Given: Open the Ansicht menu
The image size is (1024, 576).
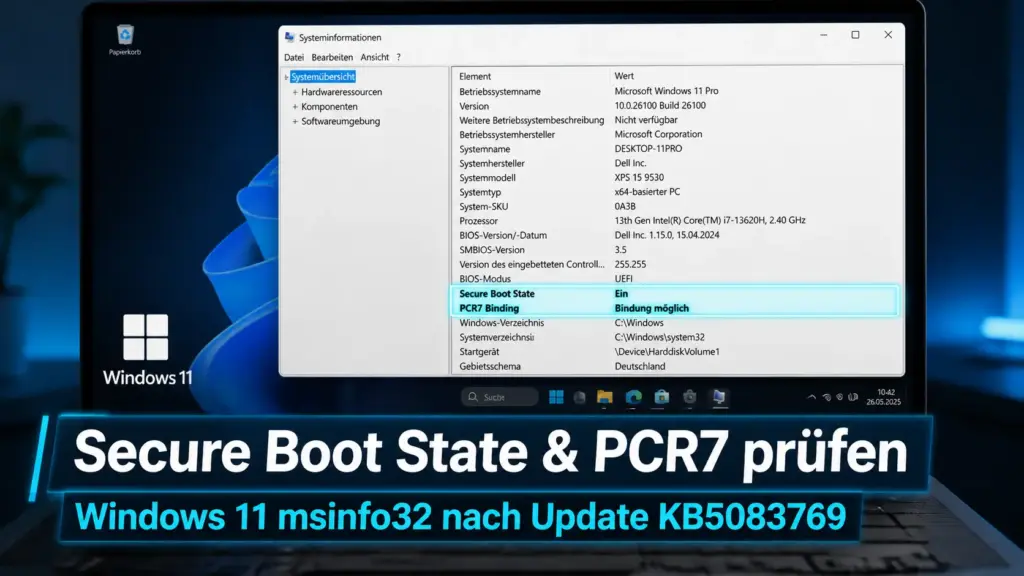Looking at the screenshot, I should pos(374,57).
